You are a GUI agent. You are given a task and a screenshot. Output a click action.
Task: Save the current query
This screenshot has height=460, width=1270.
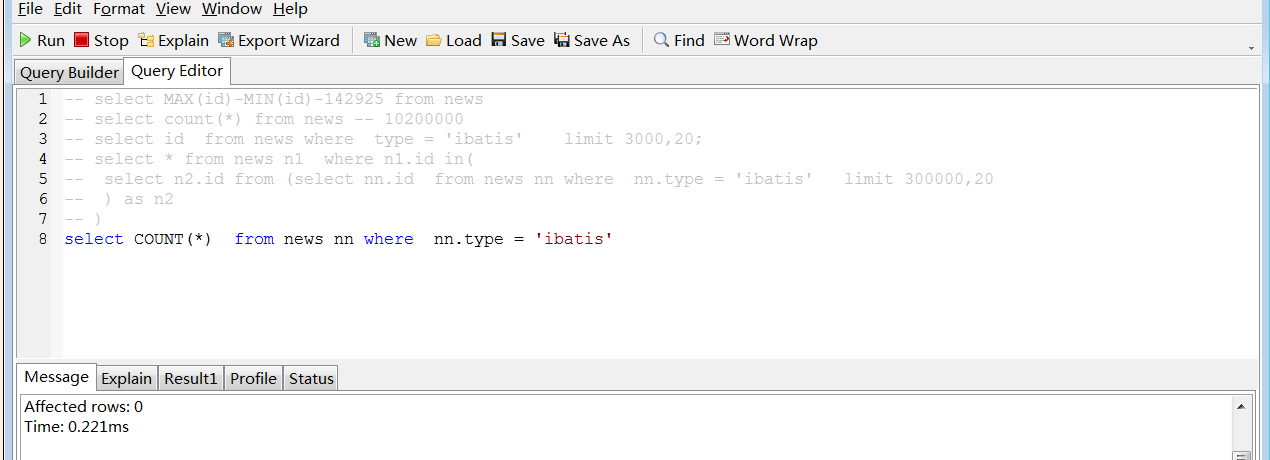pyautogui.click(x=517, y=41)
